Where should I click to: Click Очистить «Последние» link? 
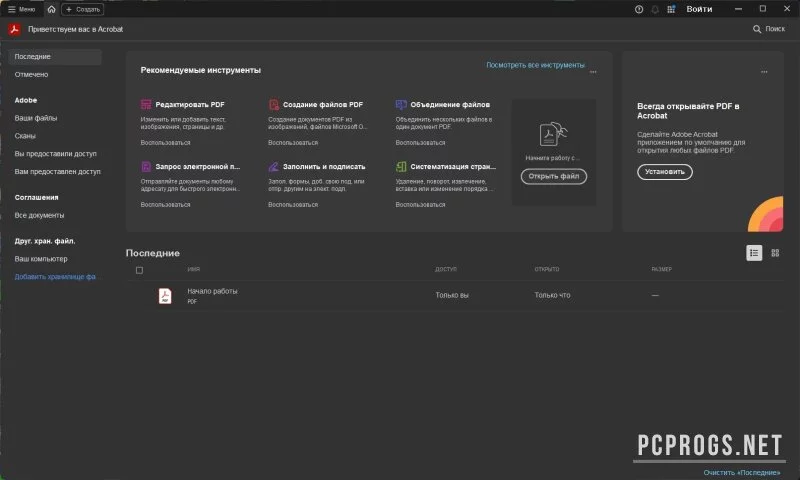pos(742,473)
